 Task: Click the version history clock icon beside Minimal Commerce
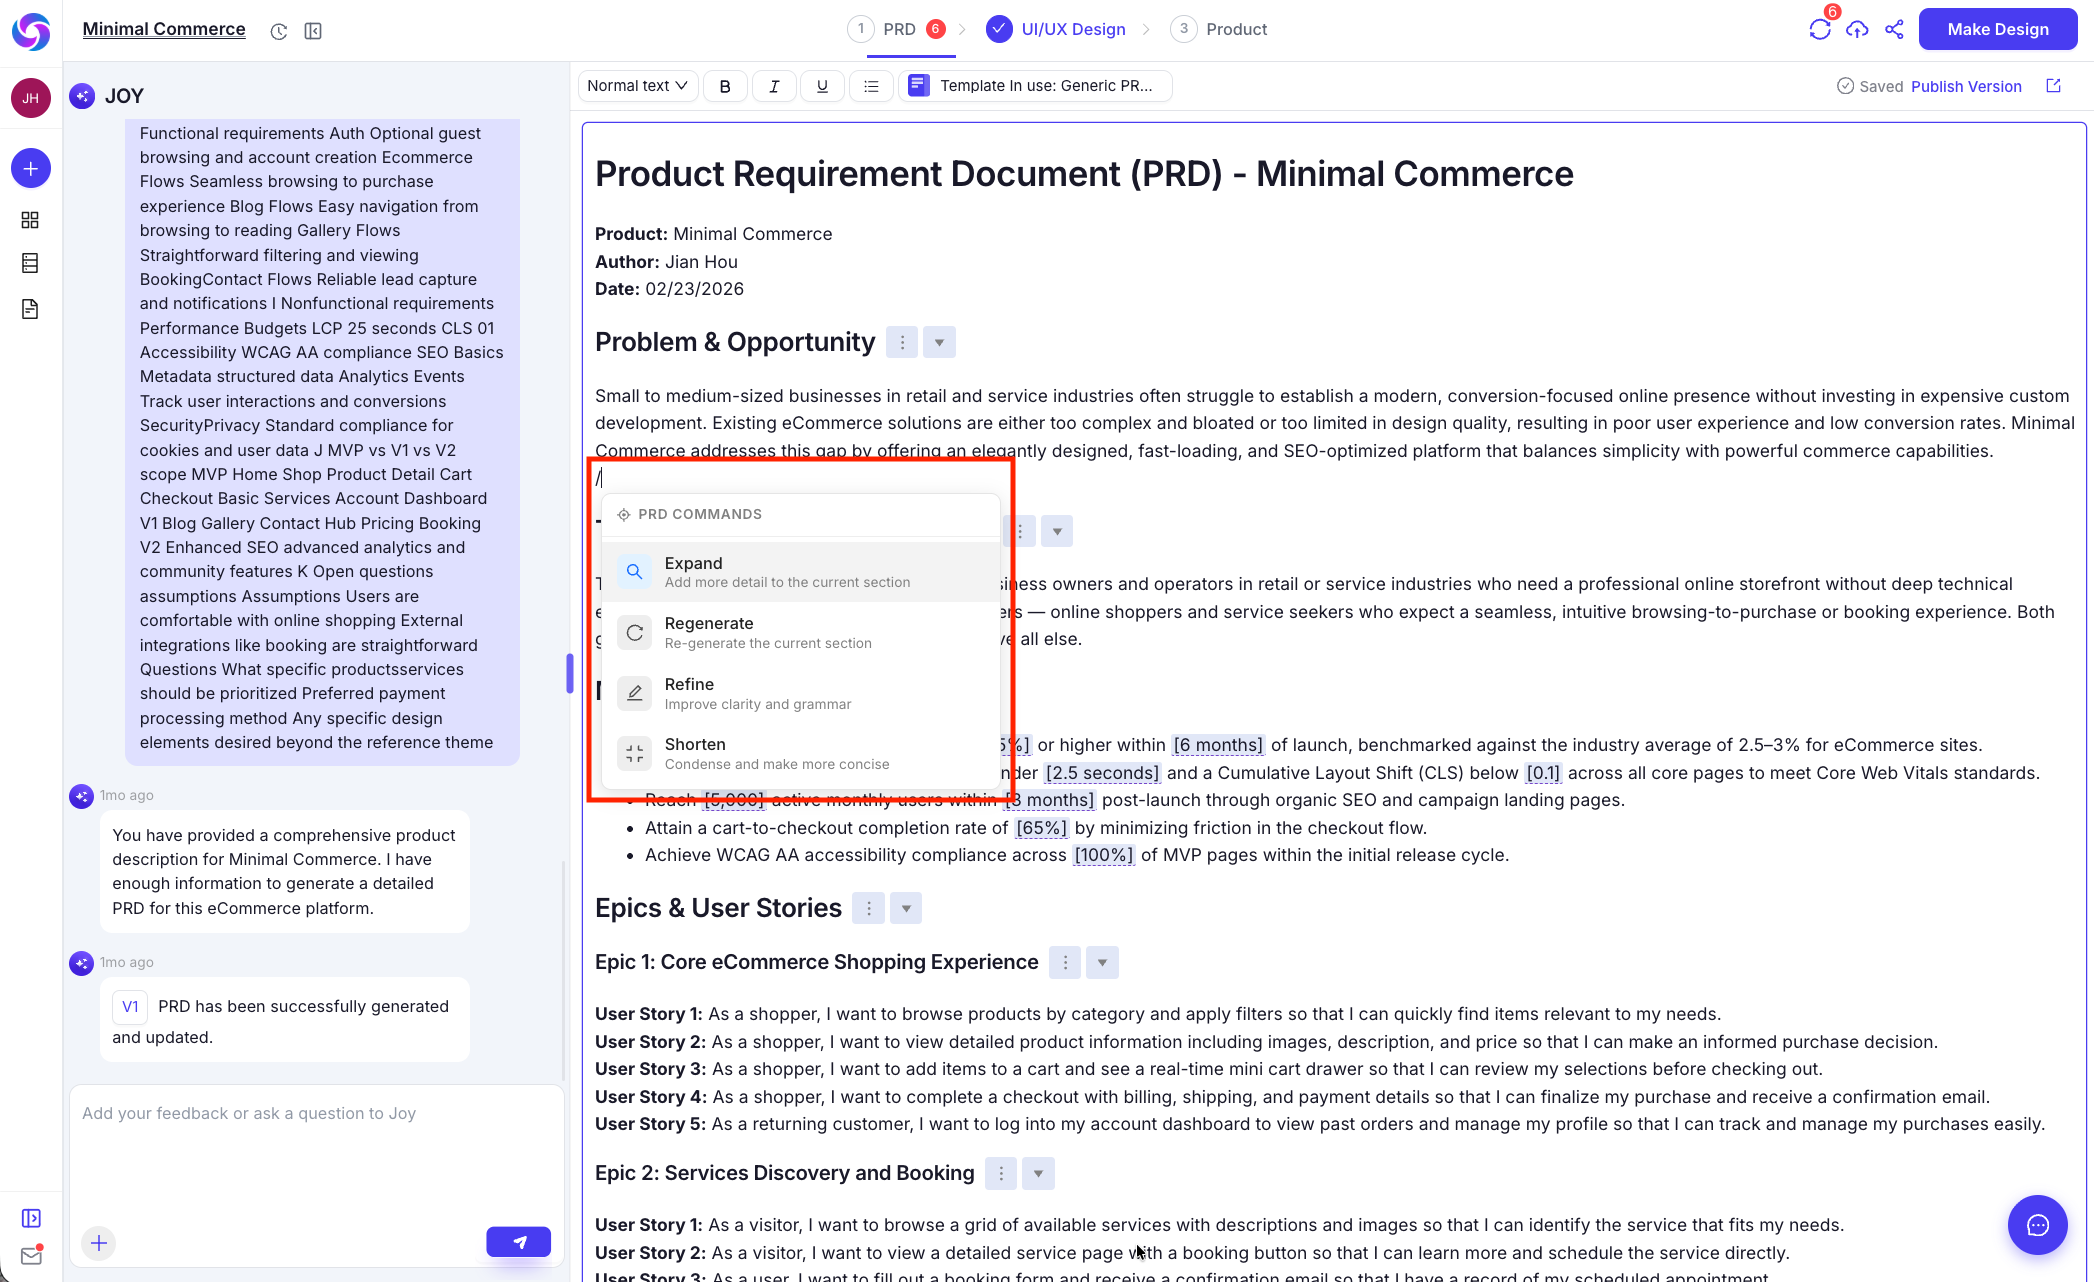[x=279, y=31]
